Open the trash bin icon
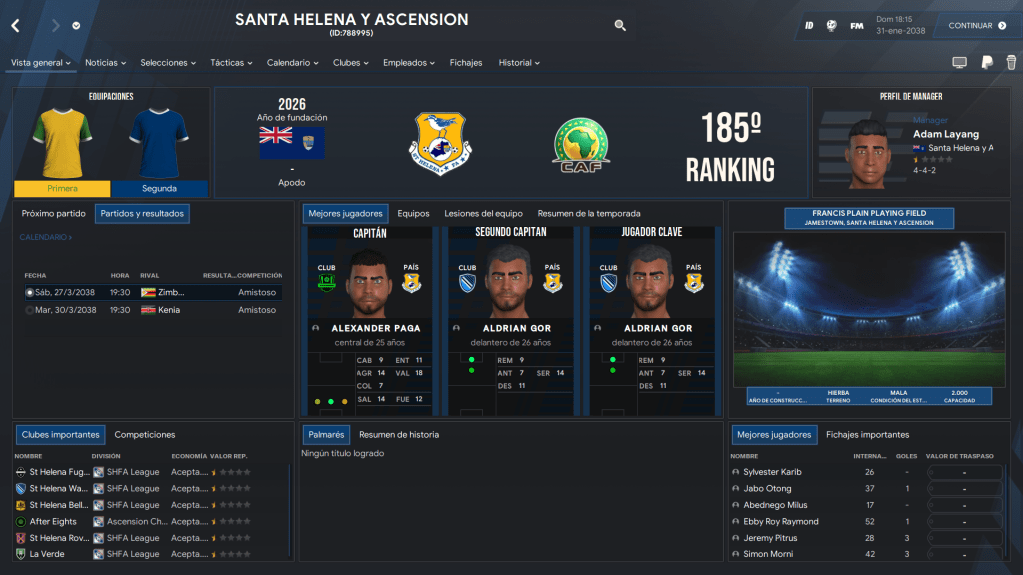The image size is (1023, 575). click(1011, 63)
